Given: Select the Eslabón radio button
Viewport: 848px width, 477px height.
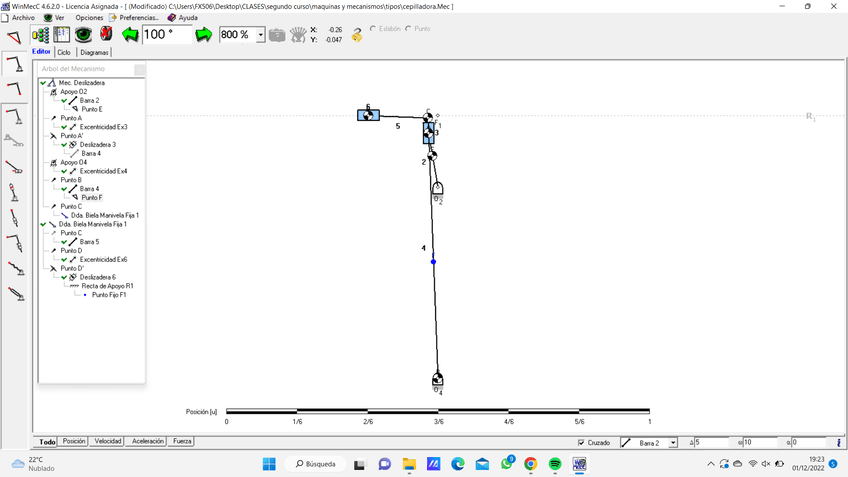Looking at the screenshot, I should (374, 29).
